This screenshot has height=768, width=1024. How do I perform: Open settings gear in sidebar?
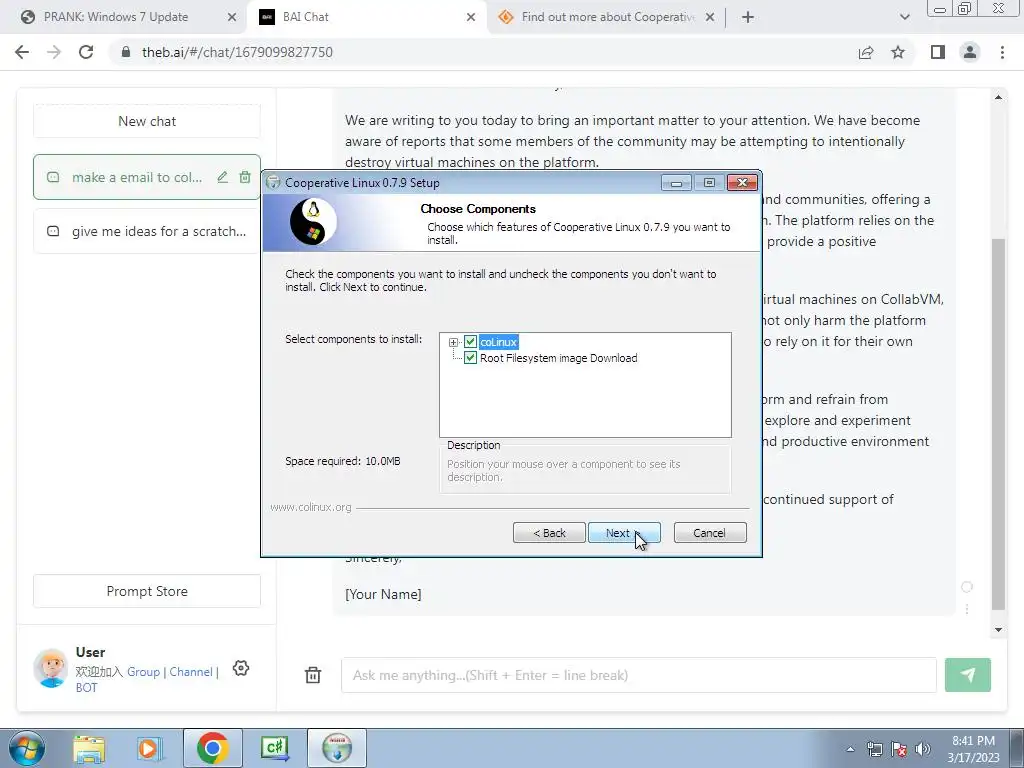tap(241, 668)
